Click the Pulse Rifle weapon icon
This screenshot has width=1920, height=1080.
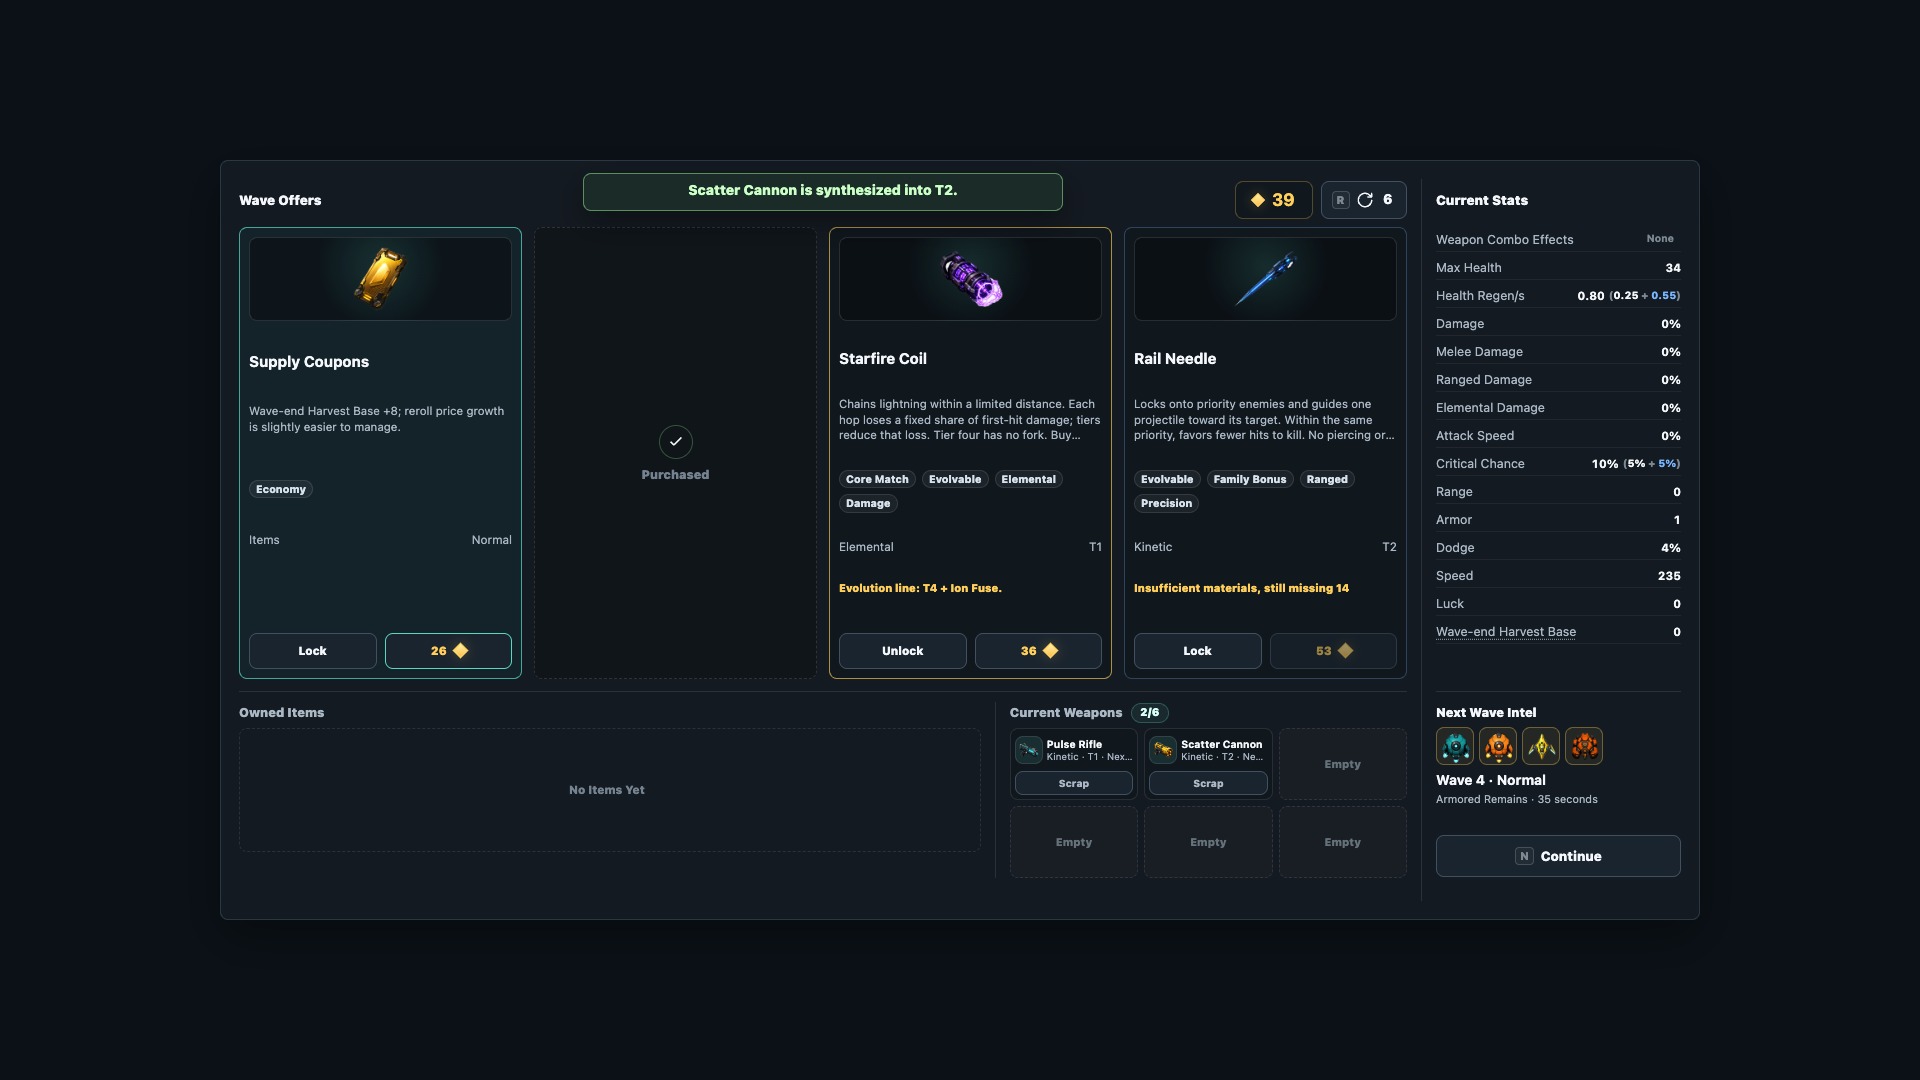click(1029, 750)
